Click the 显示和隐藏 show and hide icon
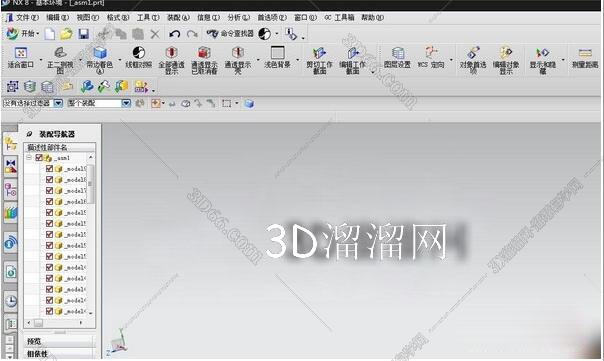This screenshot has height=361, width=604. 543,60
